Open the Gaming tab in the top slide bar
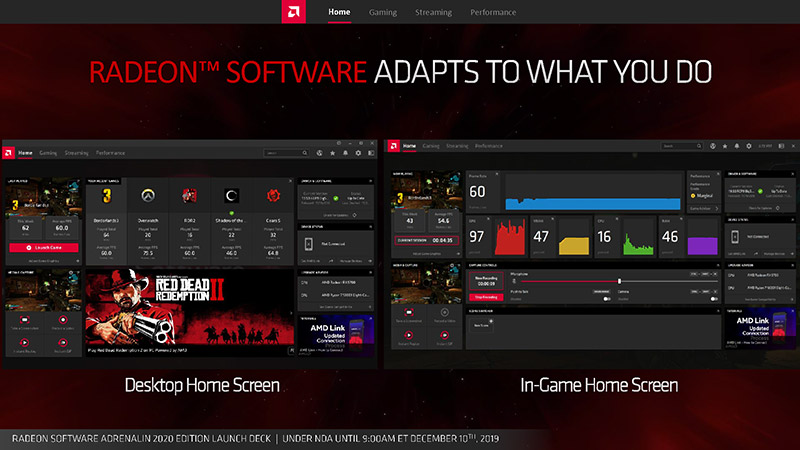 (x=383, y=12)
